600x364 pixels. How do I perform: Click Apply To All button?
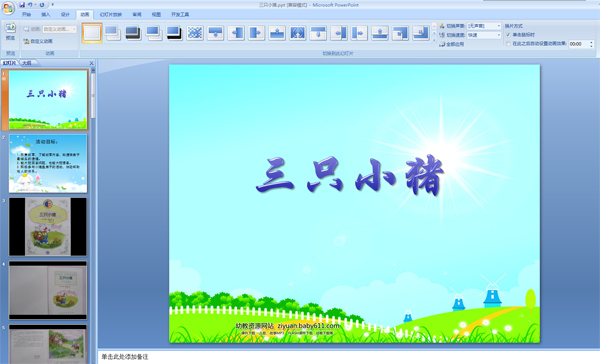pyautogui.click(x=452, y=44)
